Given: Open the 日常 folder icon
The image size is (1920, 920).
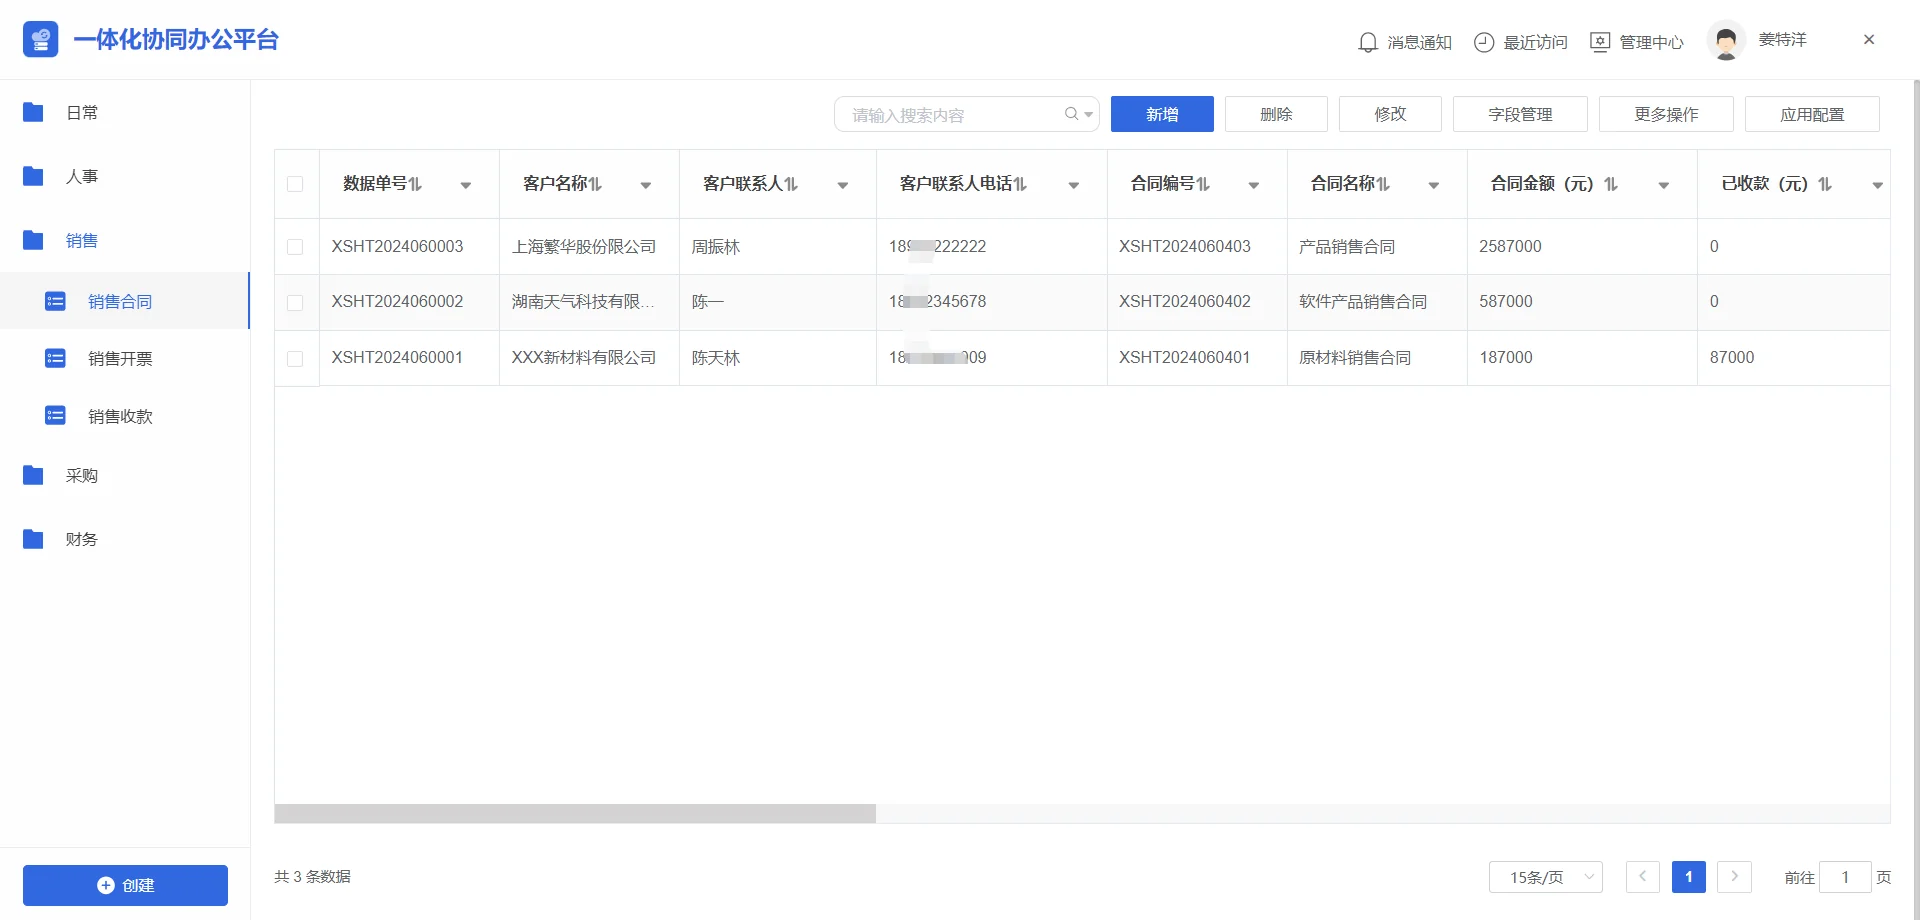Looking at the screenshot, I should pyautogui.click(x=33, y=112).
